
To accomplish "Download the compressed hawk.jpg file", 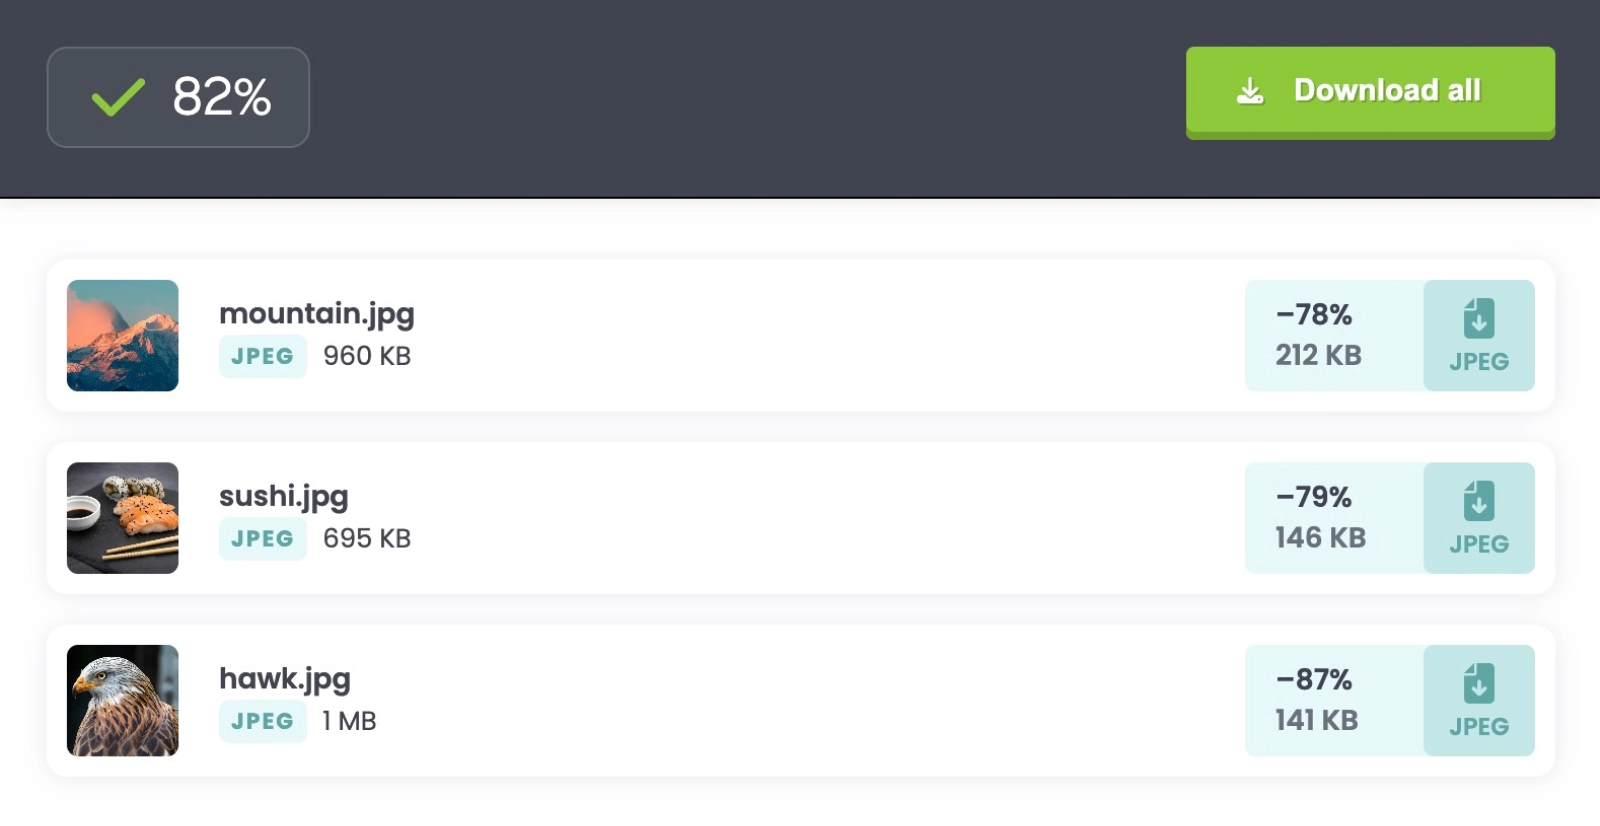I will tap(1478, 700).
